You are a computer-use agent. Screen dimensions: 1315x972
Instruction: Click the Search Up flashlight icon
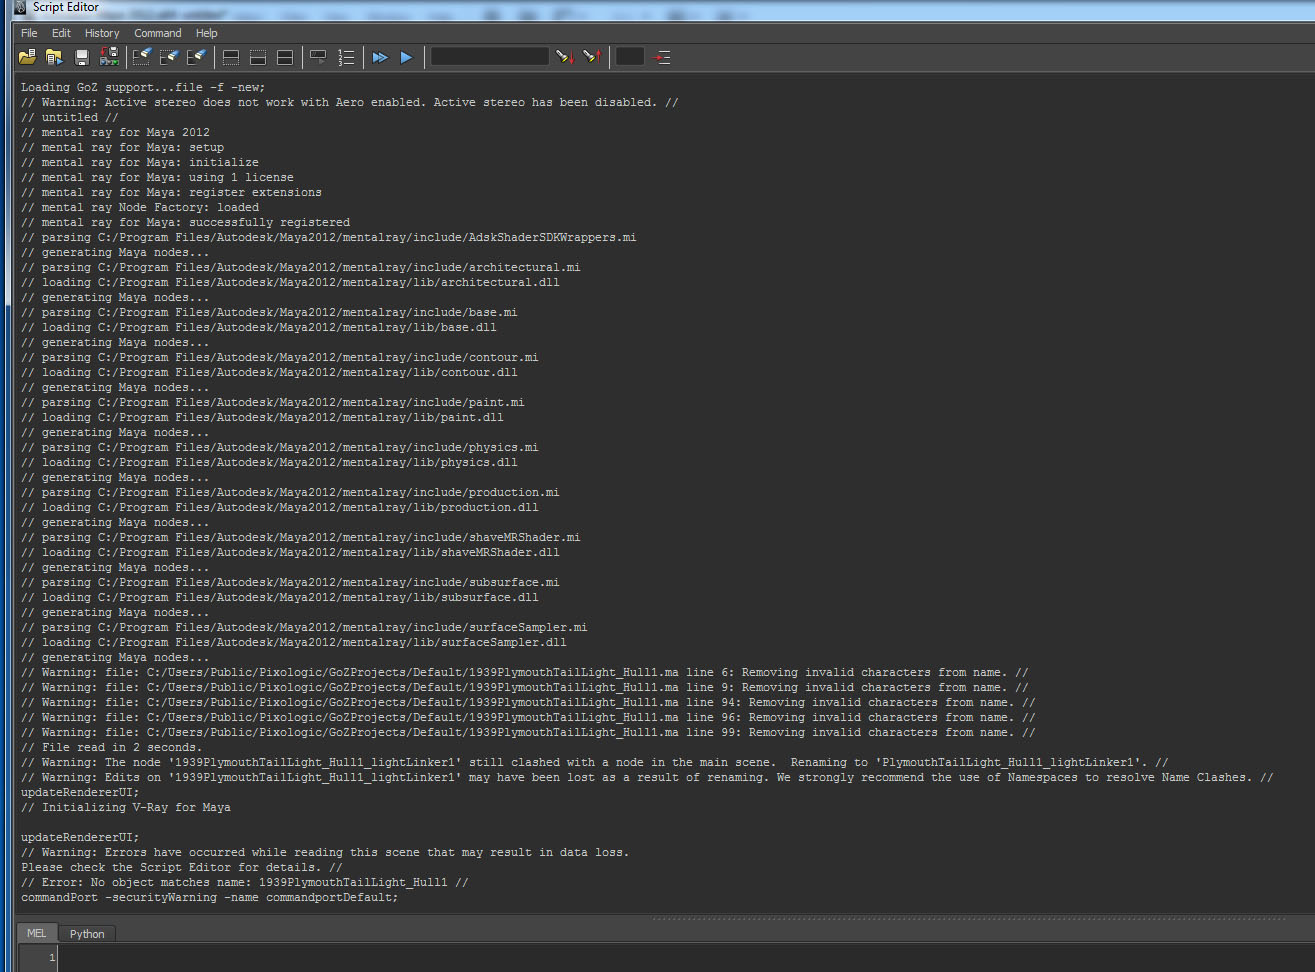pyautogui.click(x=592, y=57)
